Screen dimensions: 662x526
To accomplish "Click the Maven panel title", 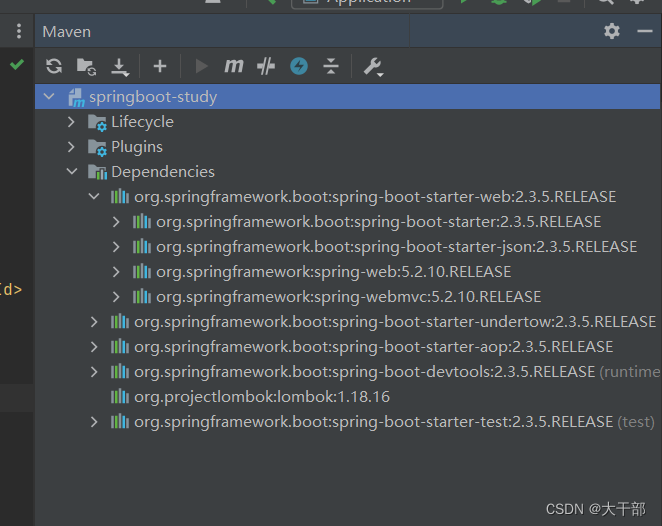I will 67,32.
